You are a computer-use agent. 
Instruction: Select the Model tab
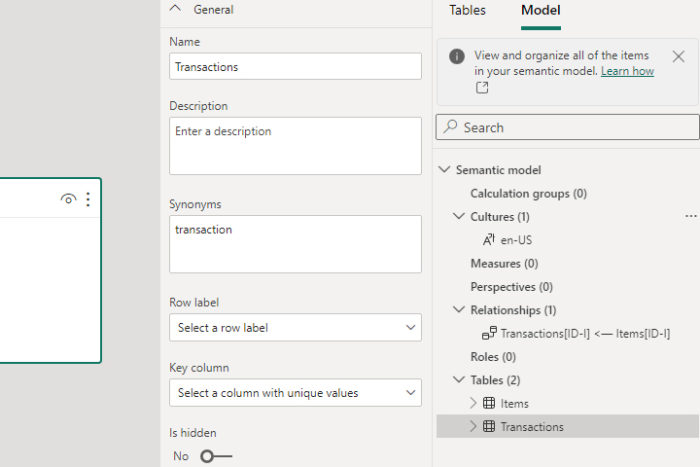541,10
